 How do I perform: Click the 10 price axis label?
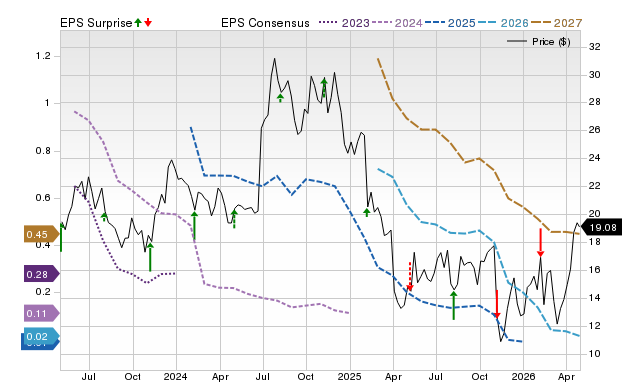[595, 353]
